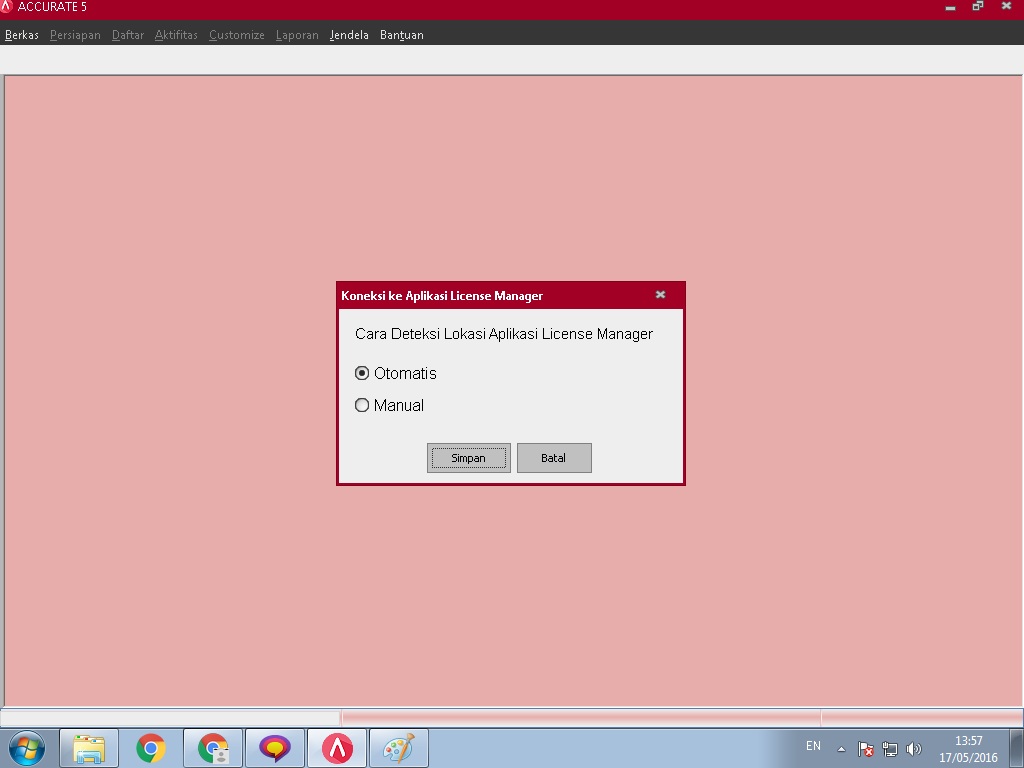This screenshot has width=1024, height=768.
Task: Select the Manual radio button
Action: point(362,405)
